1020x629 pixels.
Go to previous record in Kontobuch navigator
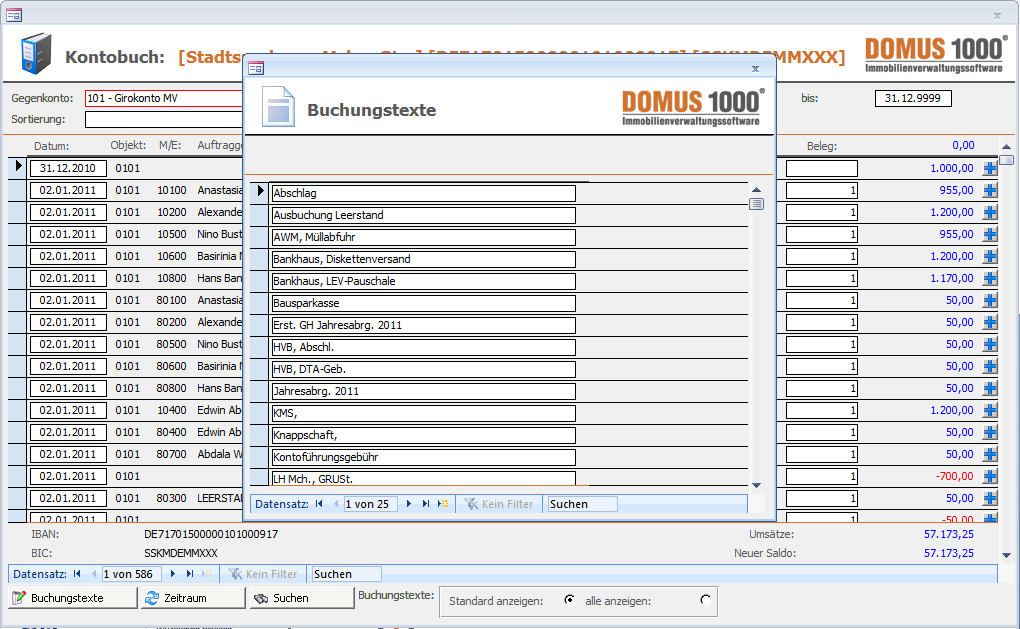94,574
